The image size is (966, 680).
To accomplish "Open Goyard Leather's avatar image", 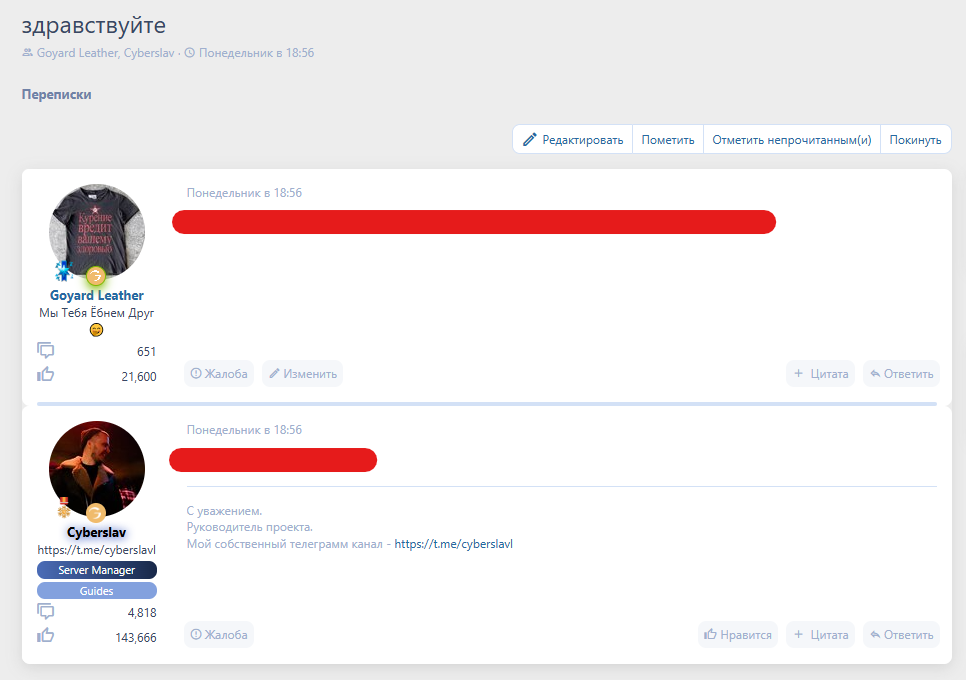I will (x=97, y=231).
